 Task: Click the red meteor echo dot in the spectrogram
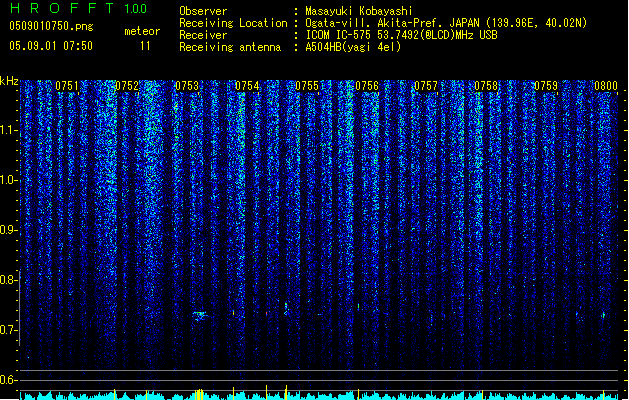(x=266, y=313)
